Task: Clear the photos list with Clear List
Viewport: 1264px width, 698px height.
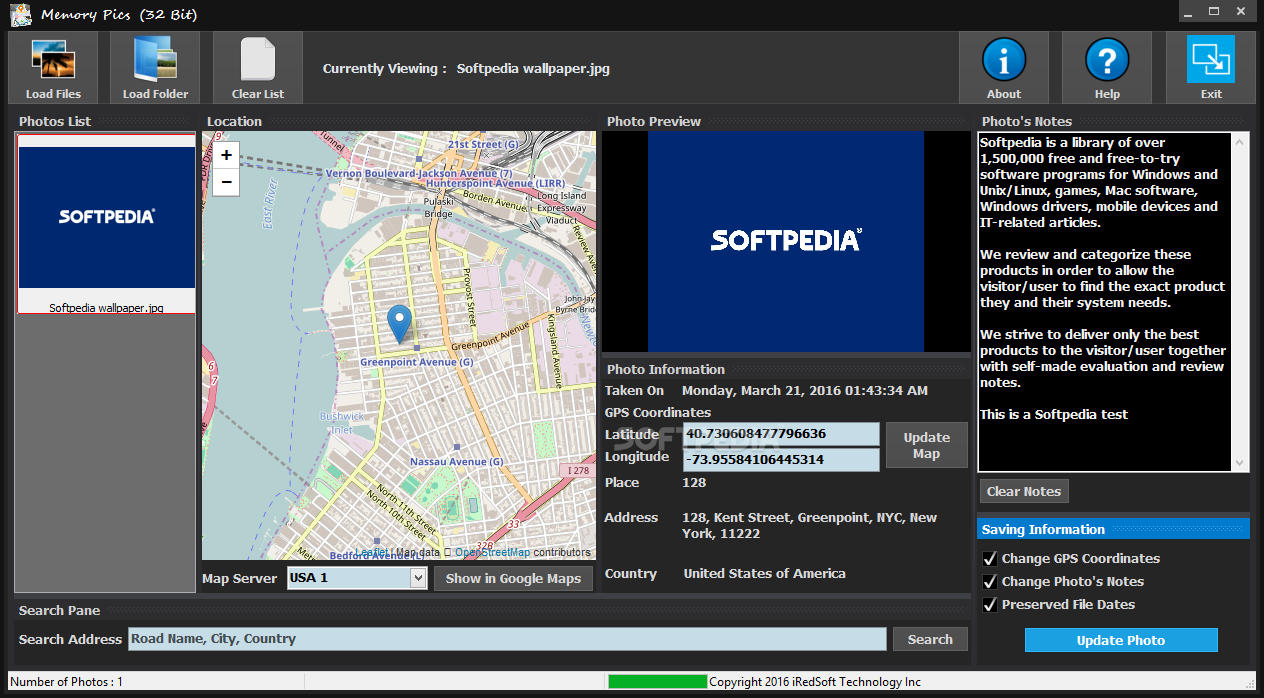Action: pos(258,67)
